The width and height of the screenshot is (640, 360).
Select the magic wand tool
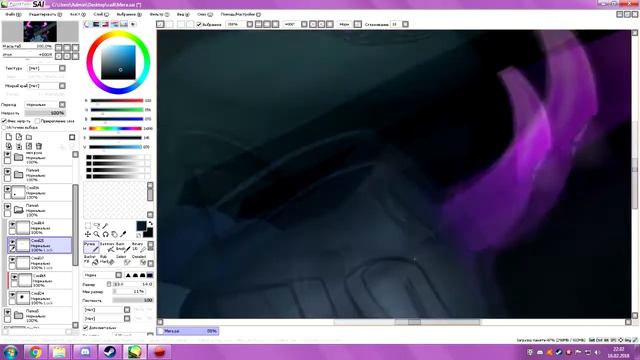[106, 226]
